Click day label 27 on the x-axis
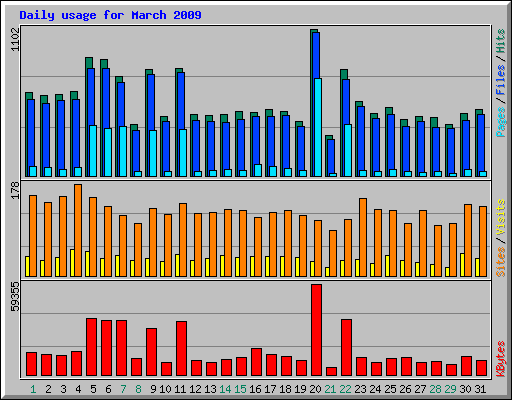 click(x=420, y=389)
